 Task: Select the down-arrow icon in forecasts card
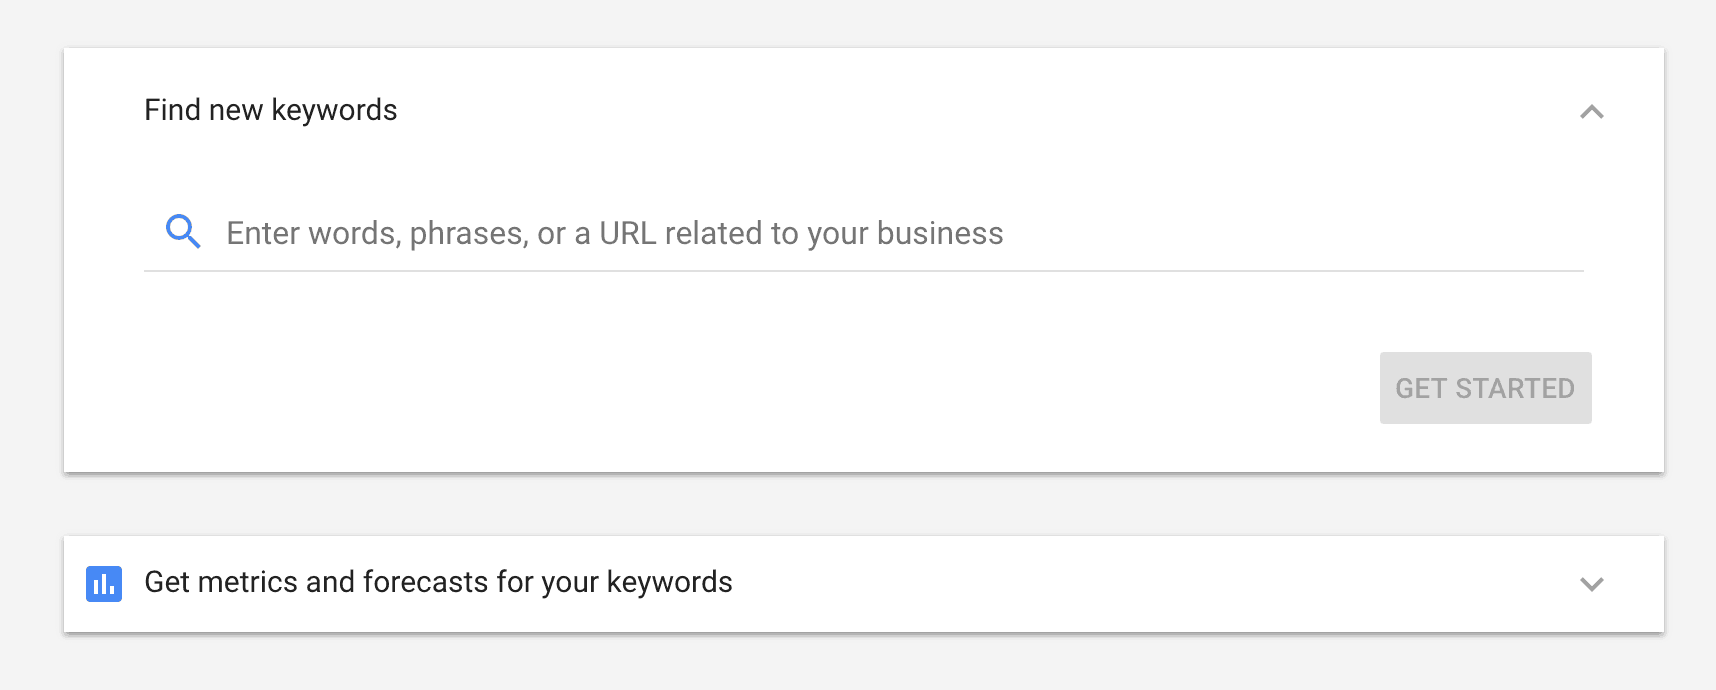1591,584
